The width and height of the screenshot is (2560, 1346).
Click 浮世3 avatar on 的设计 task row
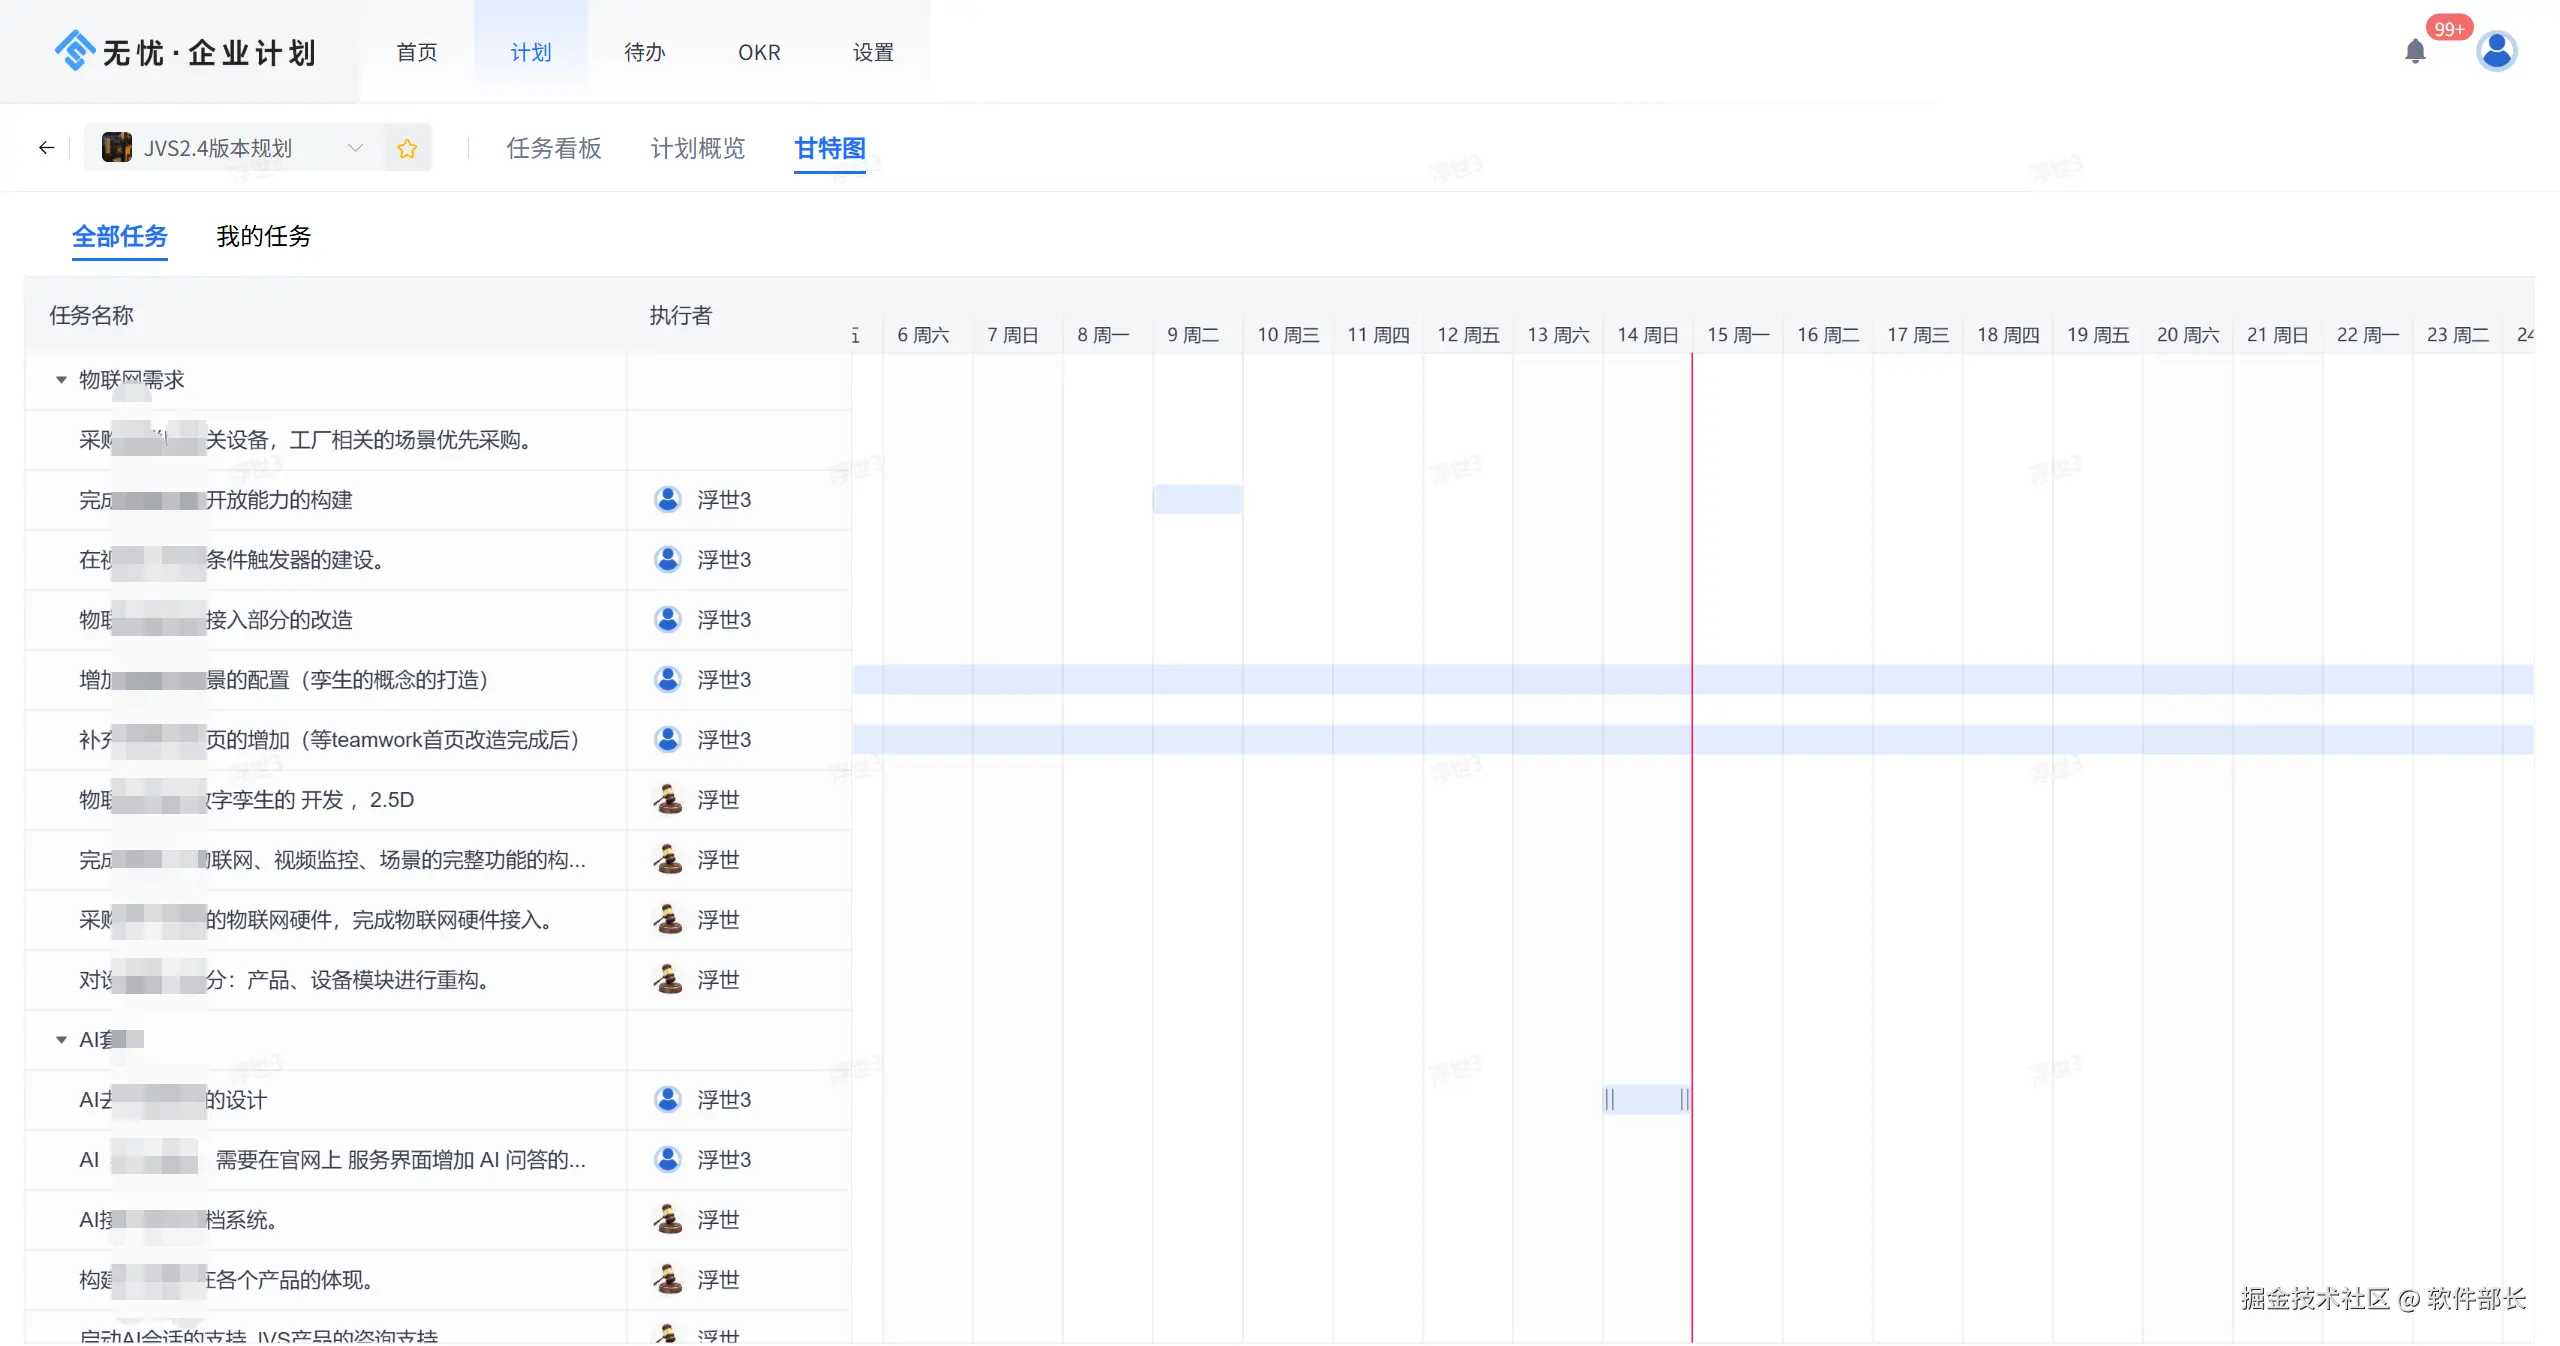point(667,1100)
